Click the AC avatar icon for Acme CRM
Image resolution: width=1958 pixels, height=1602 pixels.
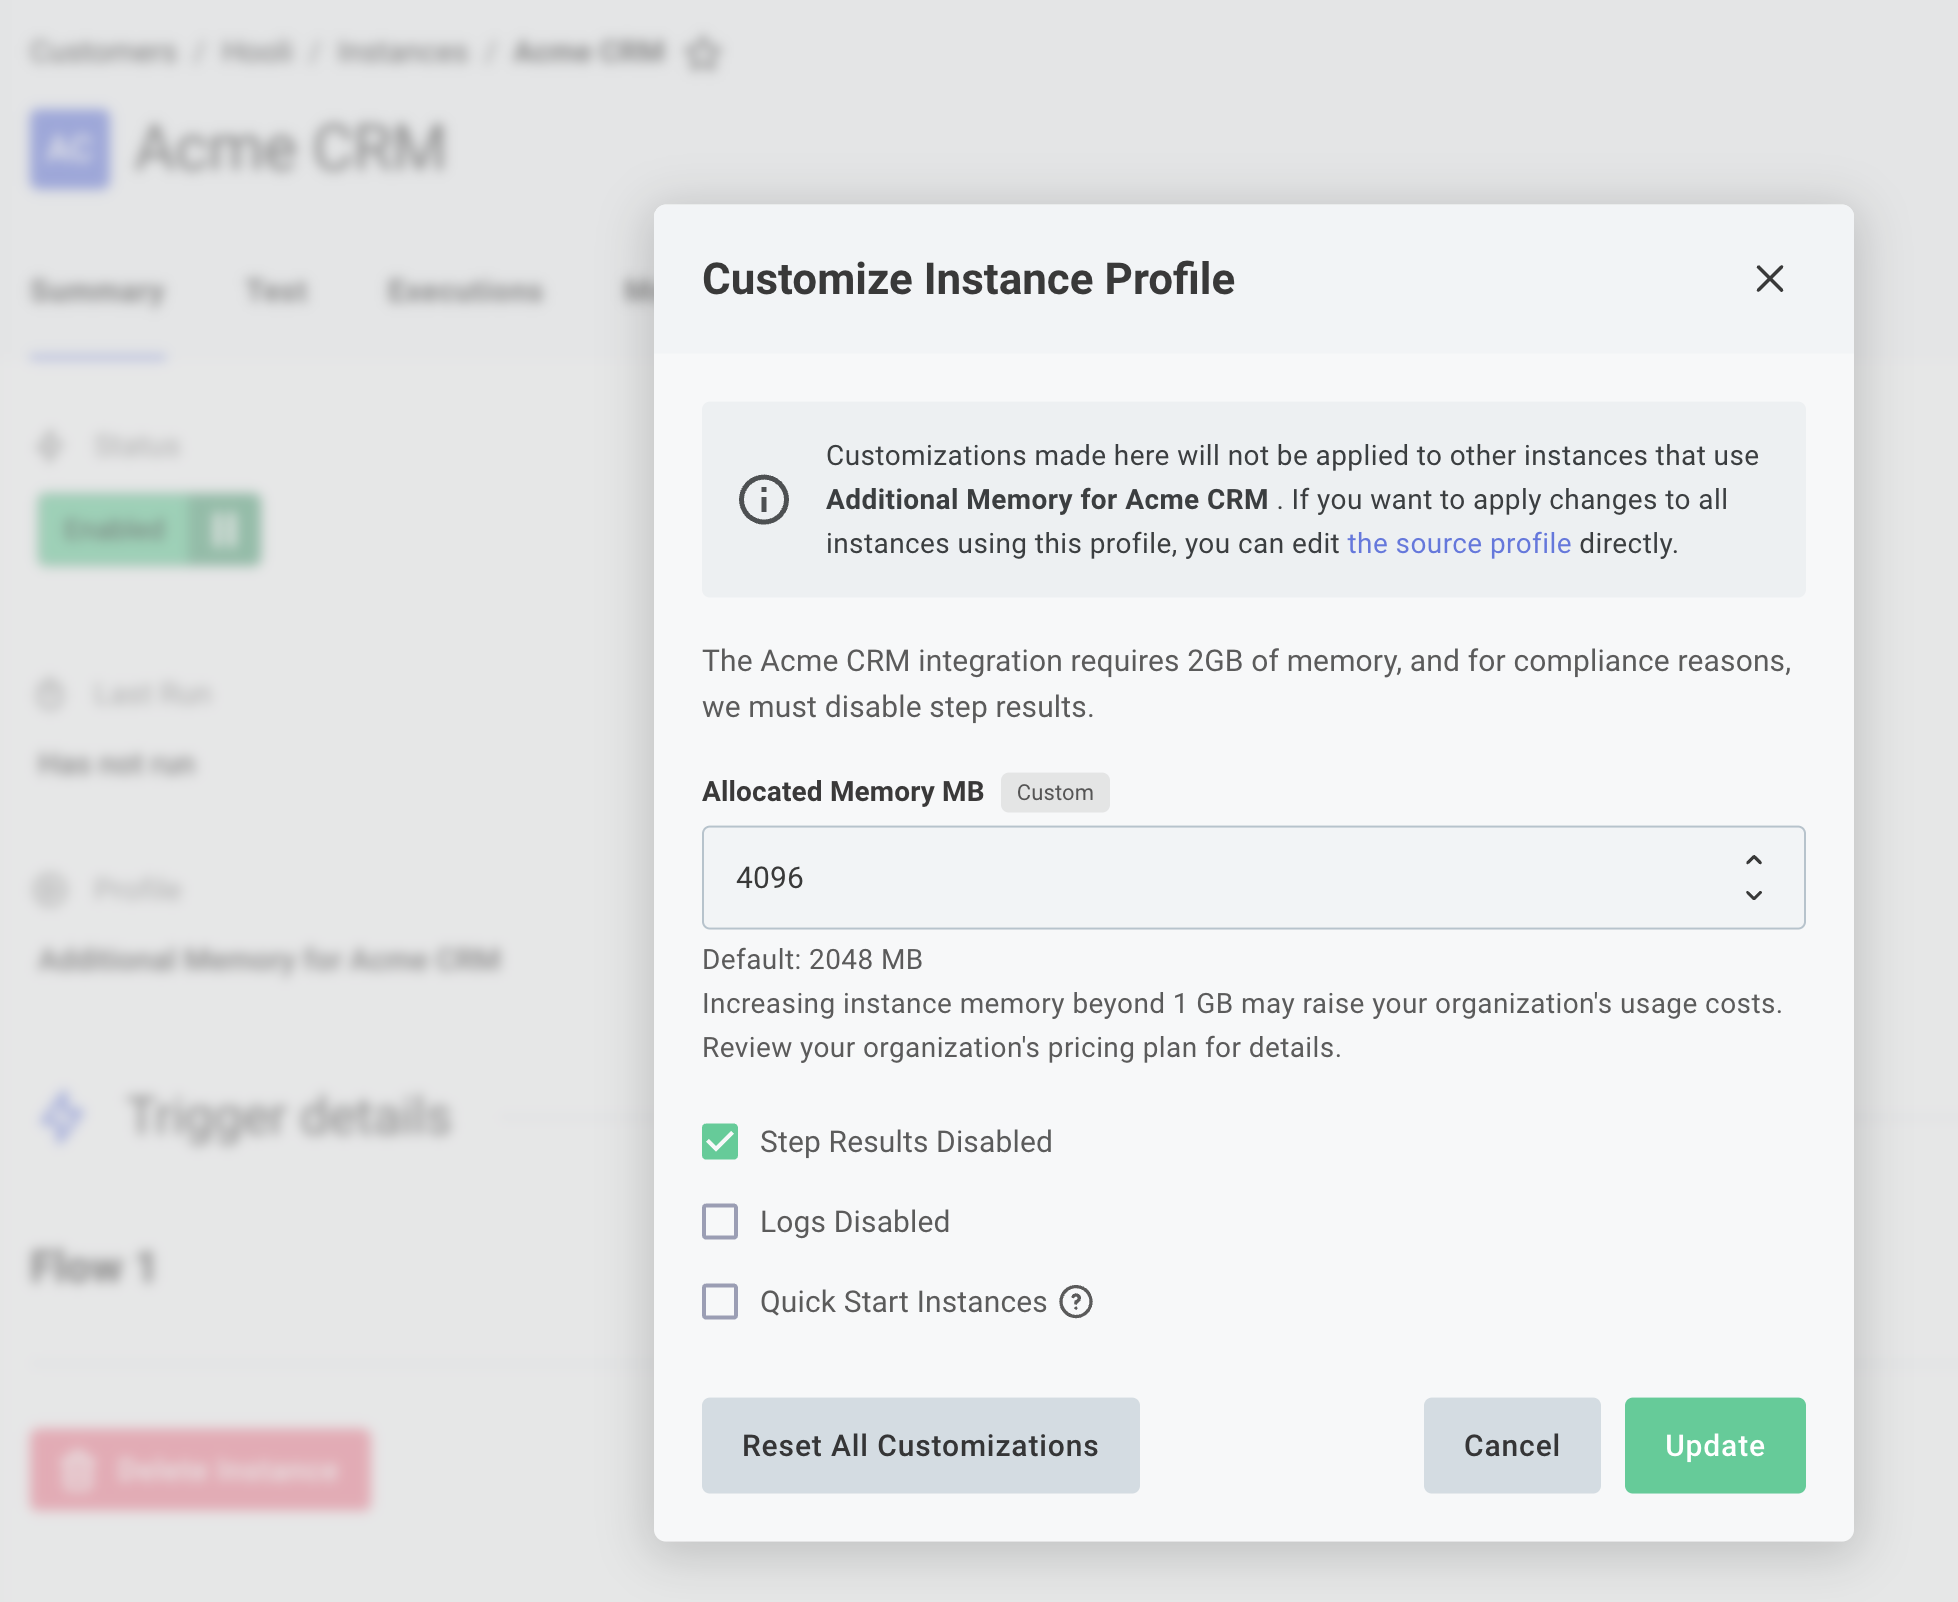tap(68, 148)
